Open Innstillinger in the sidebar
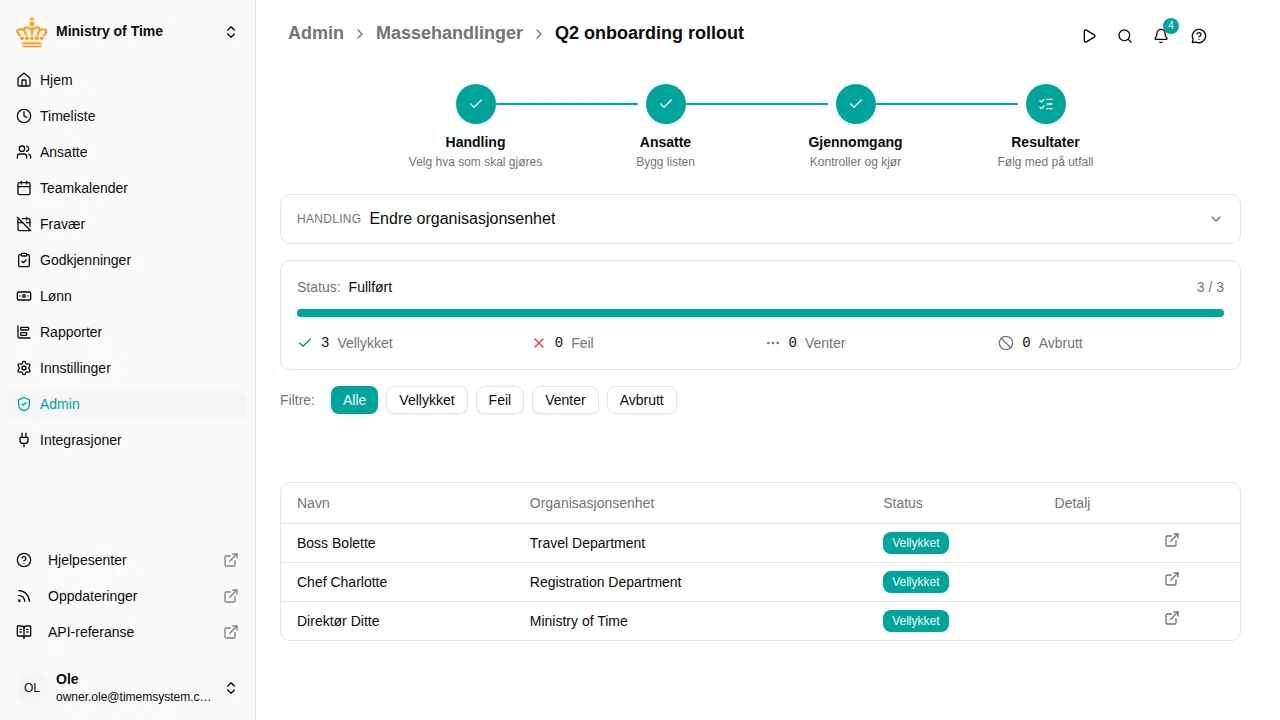 [127, 368]
